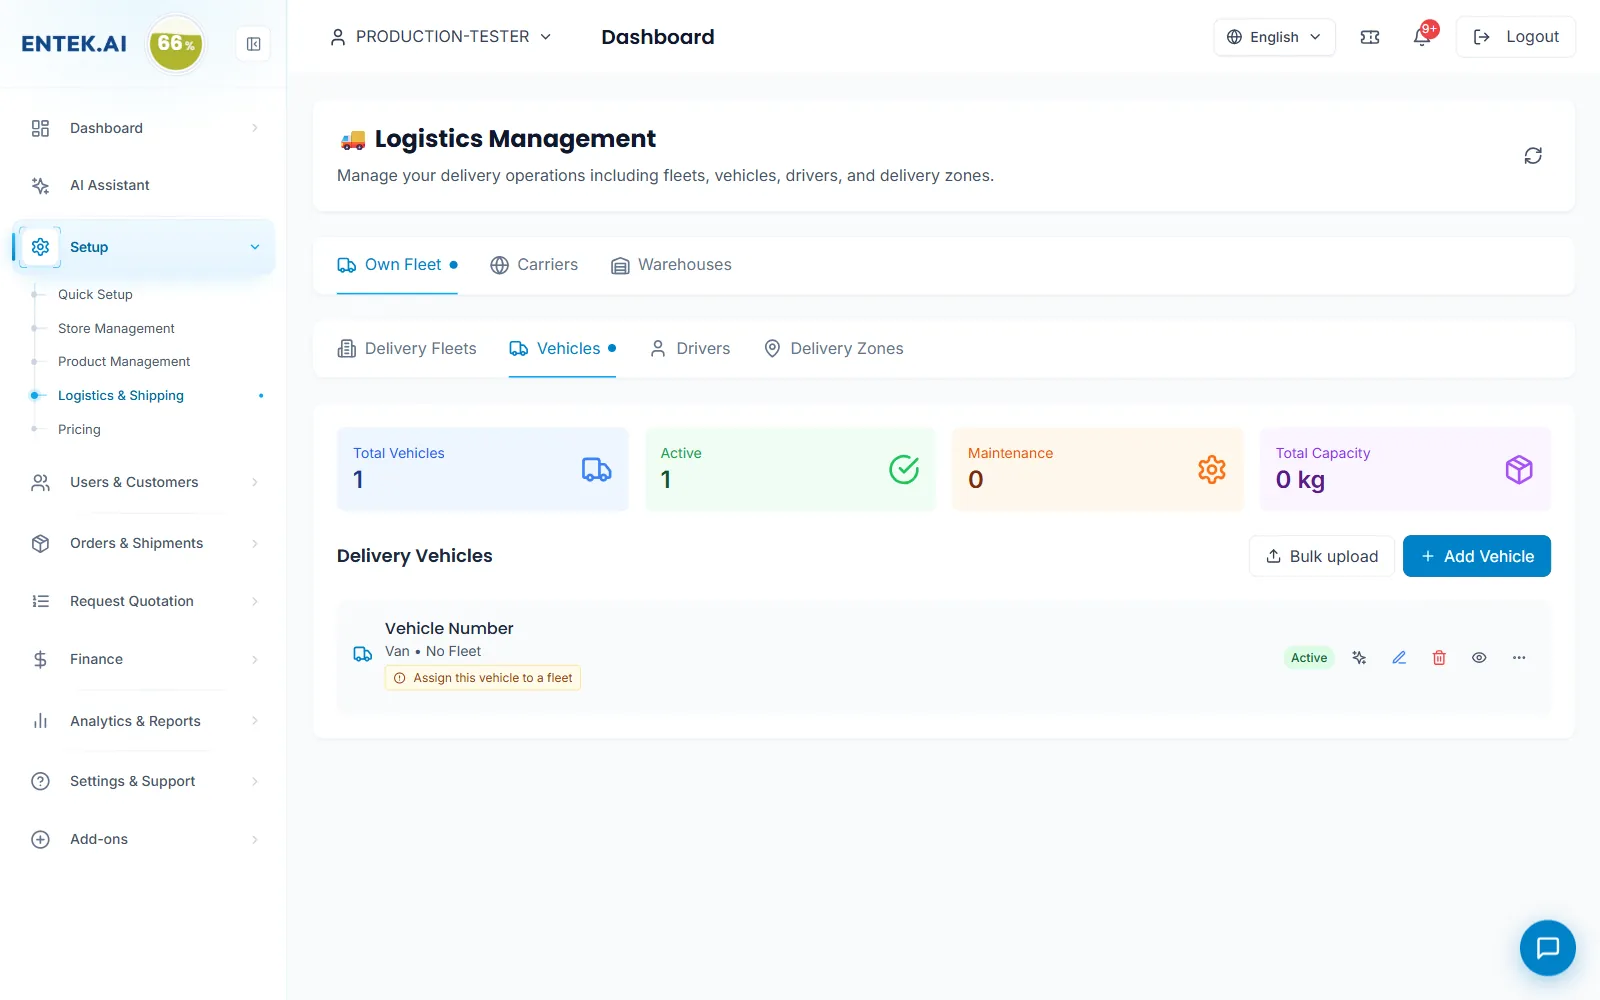Open Store Management in sidebar
The height and width of the screenshot is (1000, 1600).
(116, 328)
